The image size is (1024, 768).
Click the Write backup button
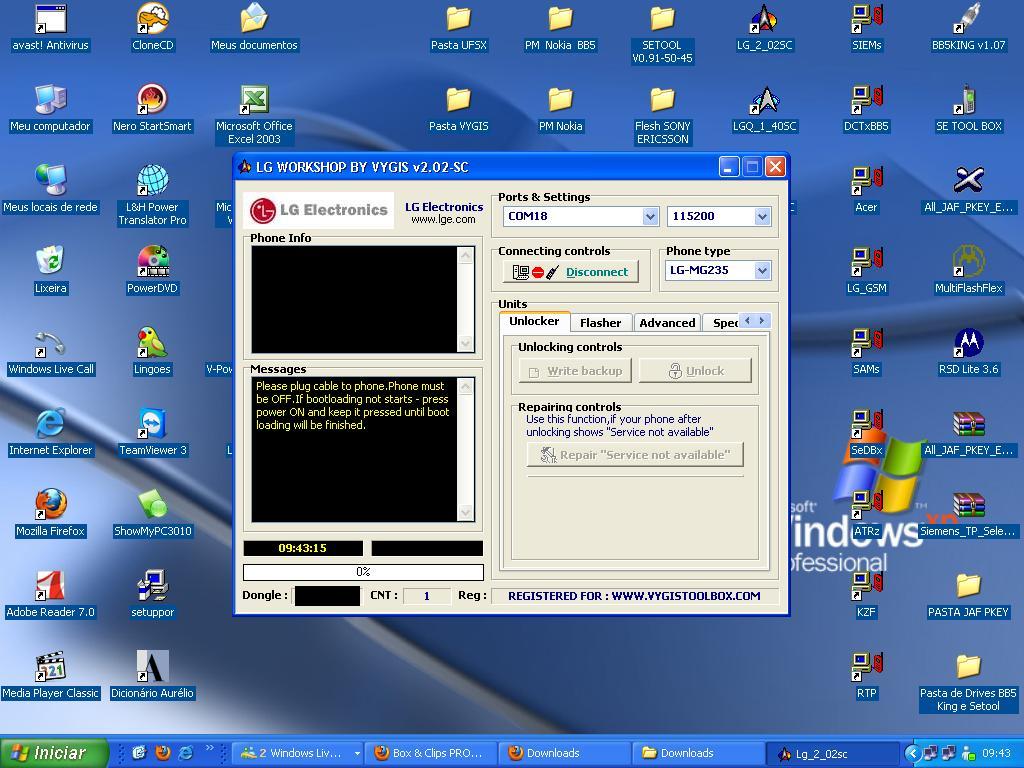575,371
